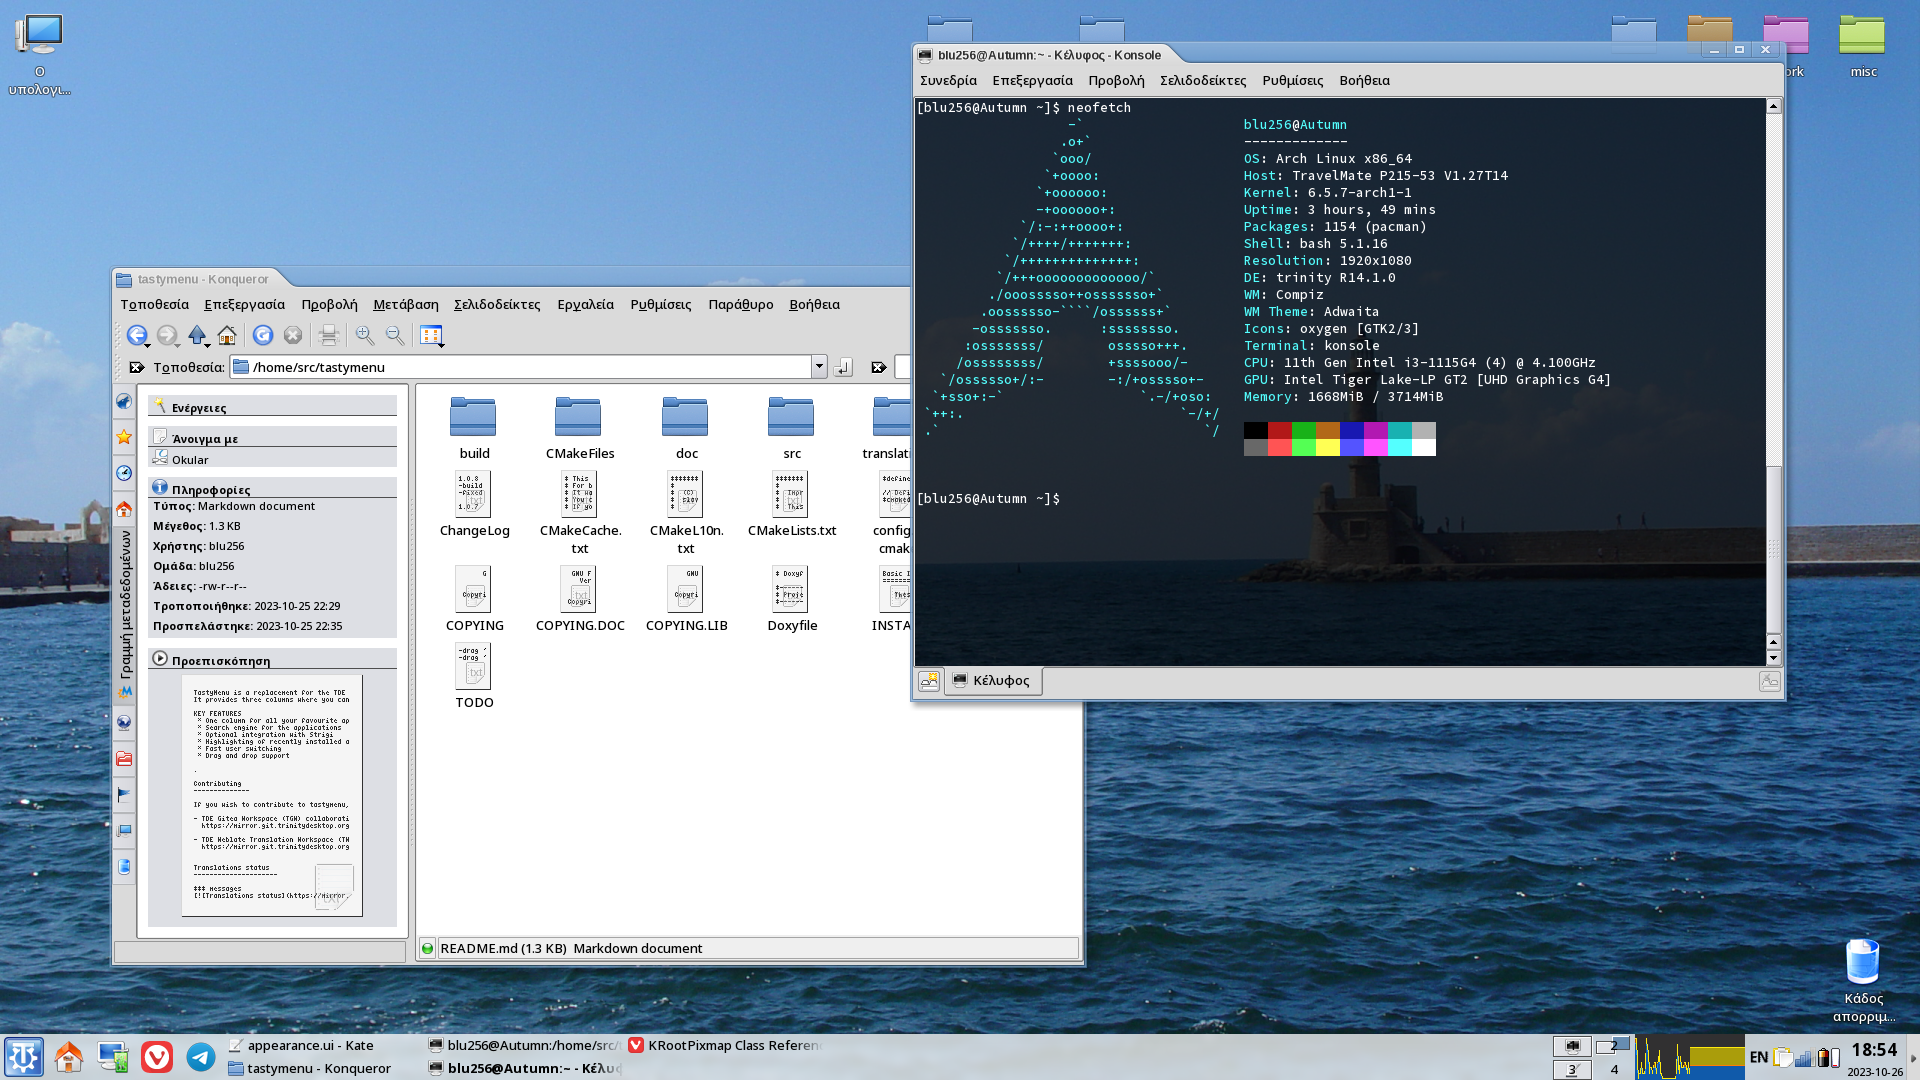
Task: Open Ρυθμίσεις menu in Konsole
Action: (x=1292, y=80)
